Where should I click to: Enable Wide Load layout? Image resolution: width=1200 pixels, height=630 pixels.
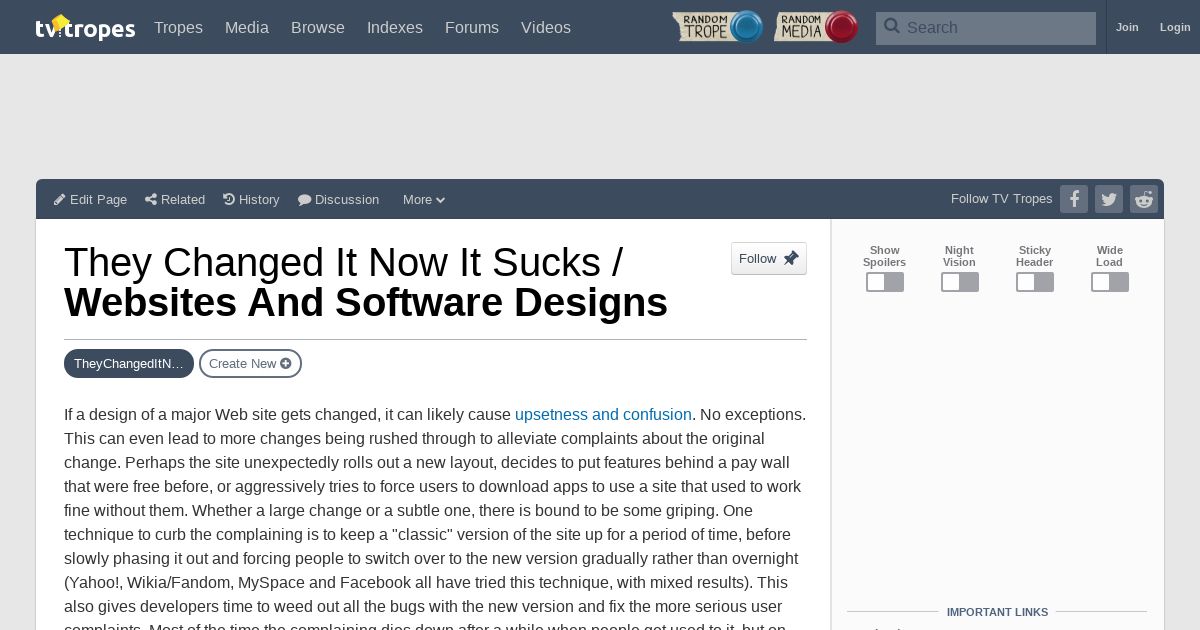(x=1110, y=282)
